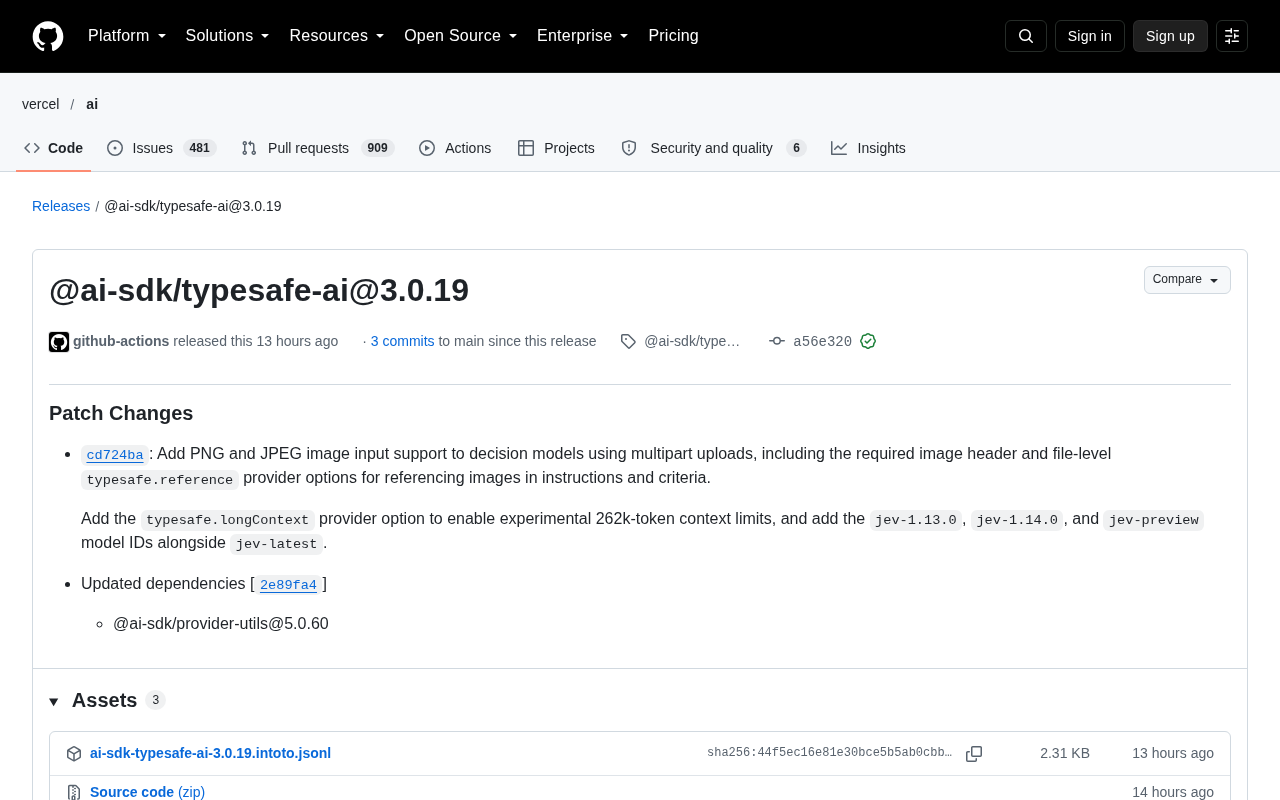Click the commit icon beside a56e320

click(x=777, y=341)
